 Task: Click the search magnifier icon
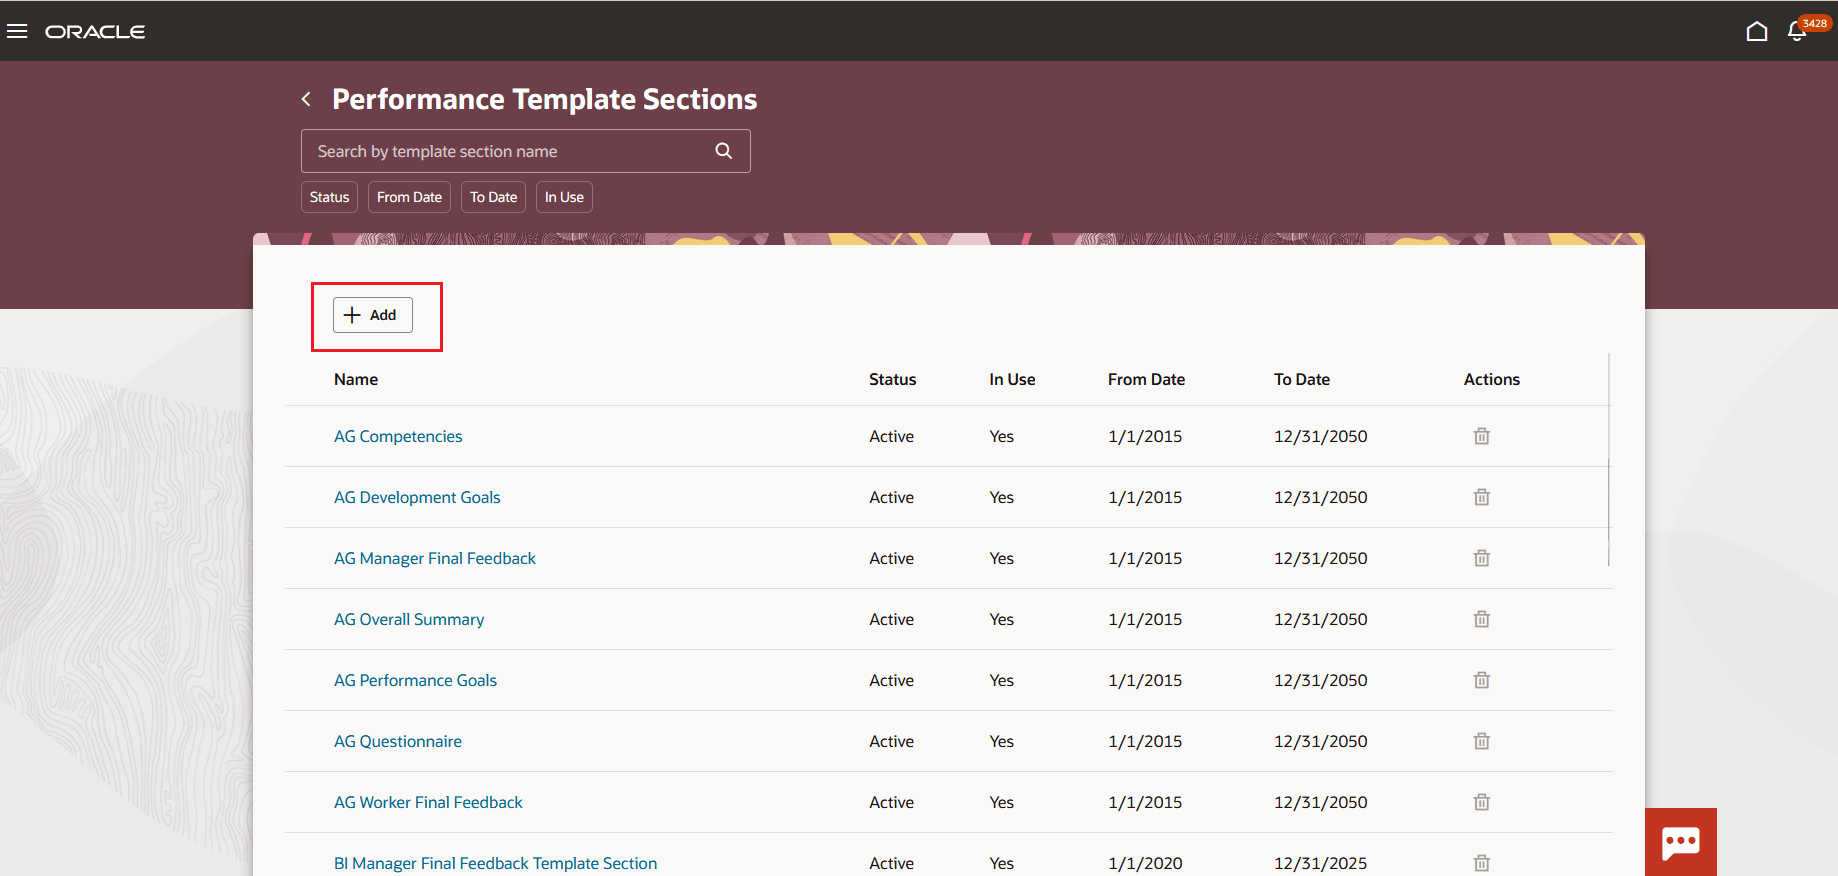(x=724, y=151)
